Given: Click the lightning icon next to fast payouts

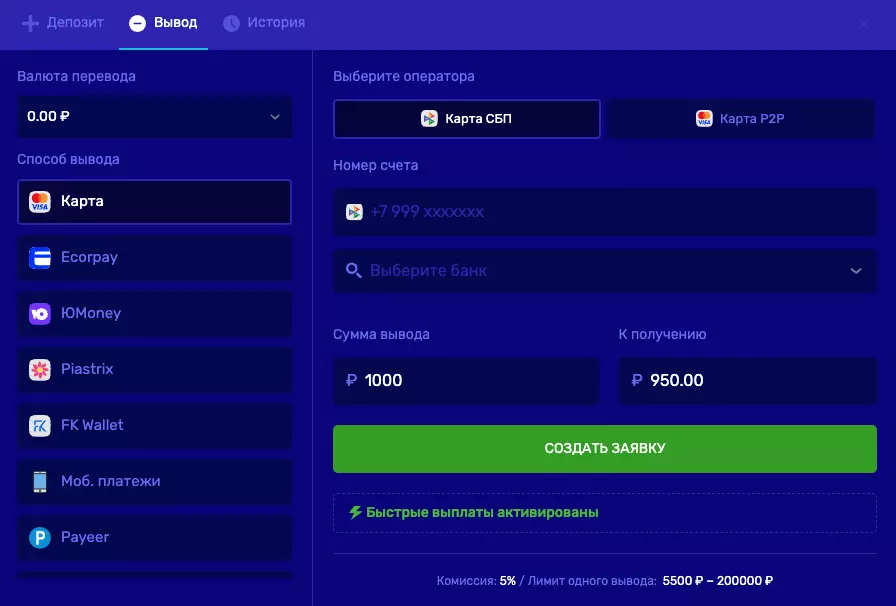Looking at the screenshot, I should (x=355, y=513).
